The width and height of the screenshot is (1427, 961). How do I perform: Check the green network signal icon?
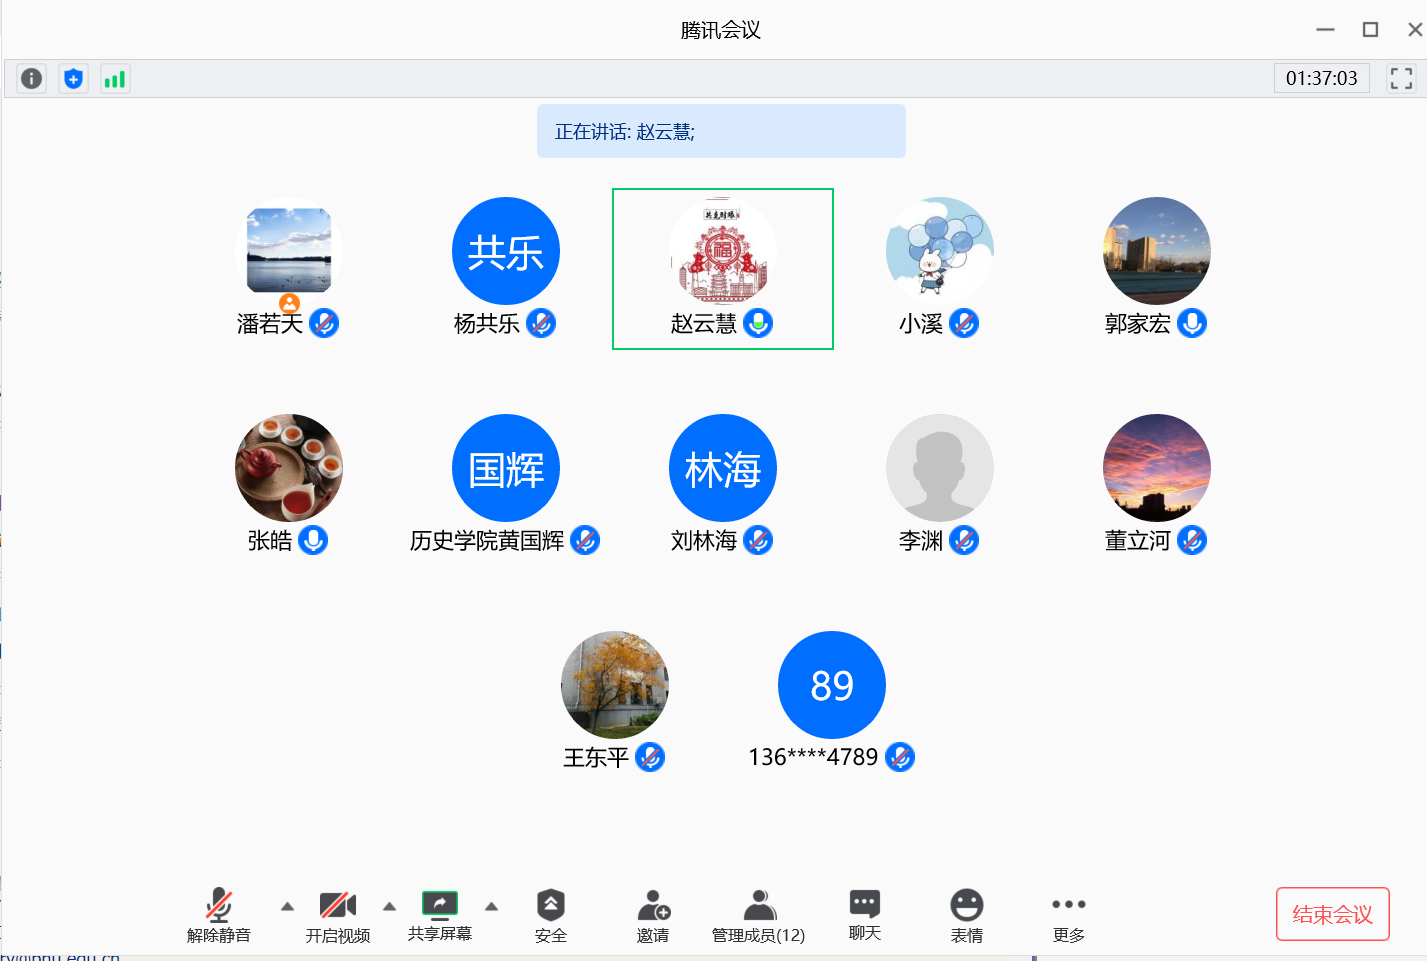115,78
